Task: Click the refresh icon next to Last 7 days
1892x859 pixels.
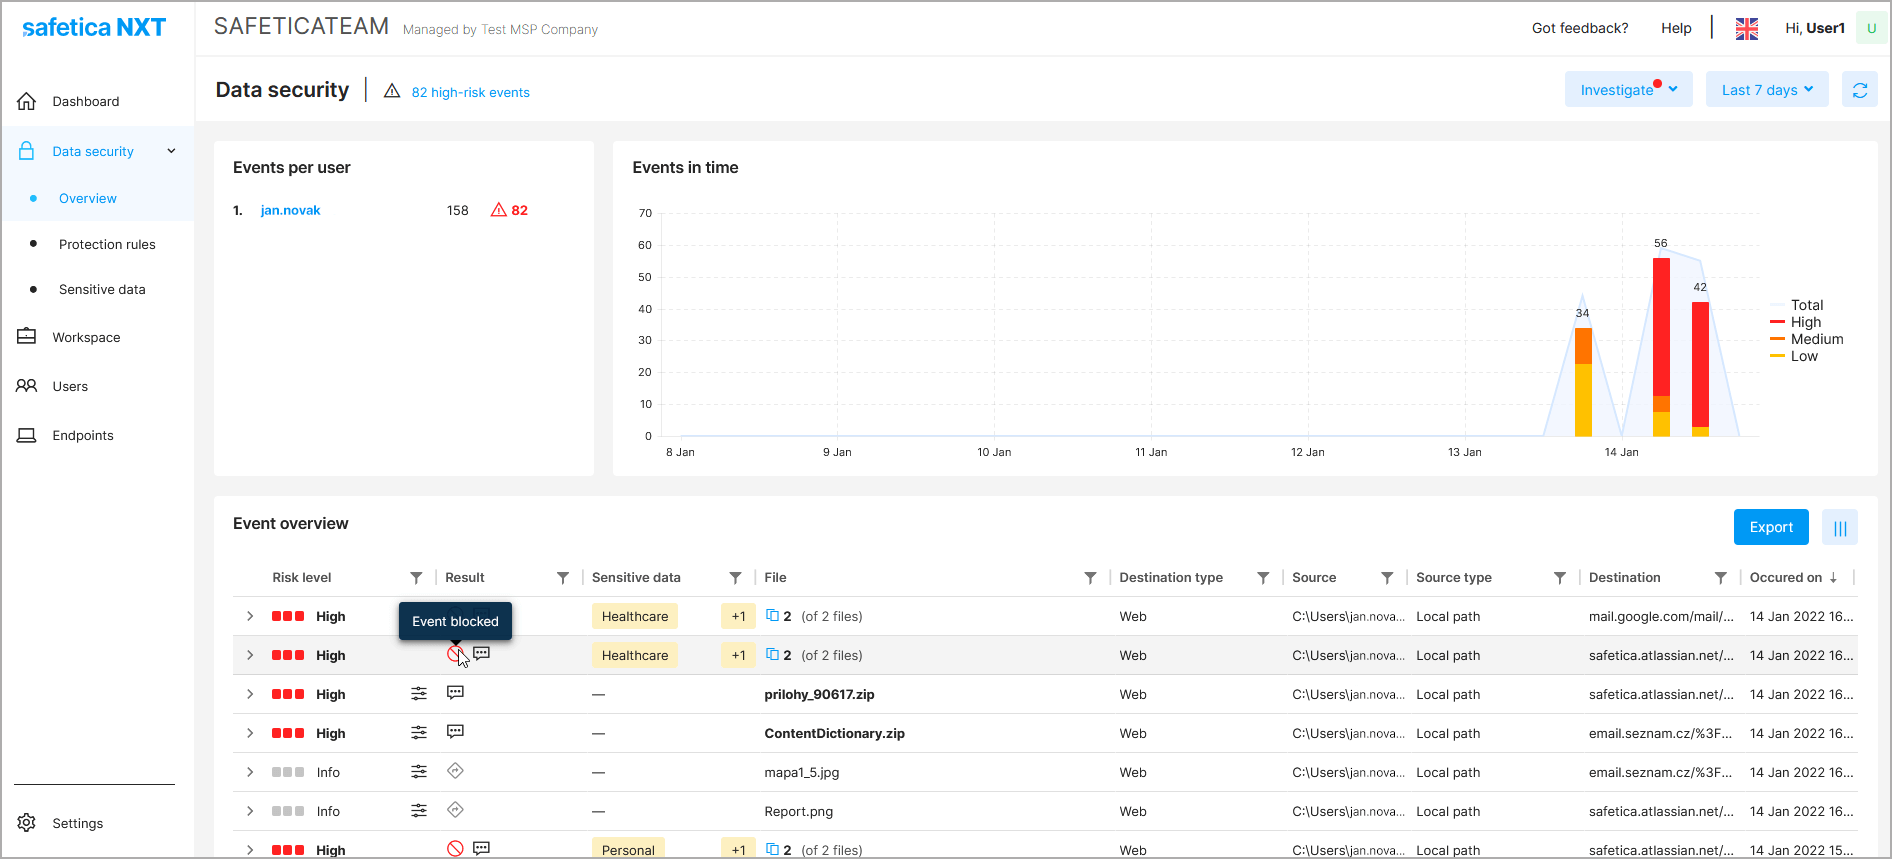Action: coord(1859,90)
